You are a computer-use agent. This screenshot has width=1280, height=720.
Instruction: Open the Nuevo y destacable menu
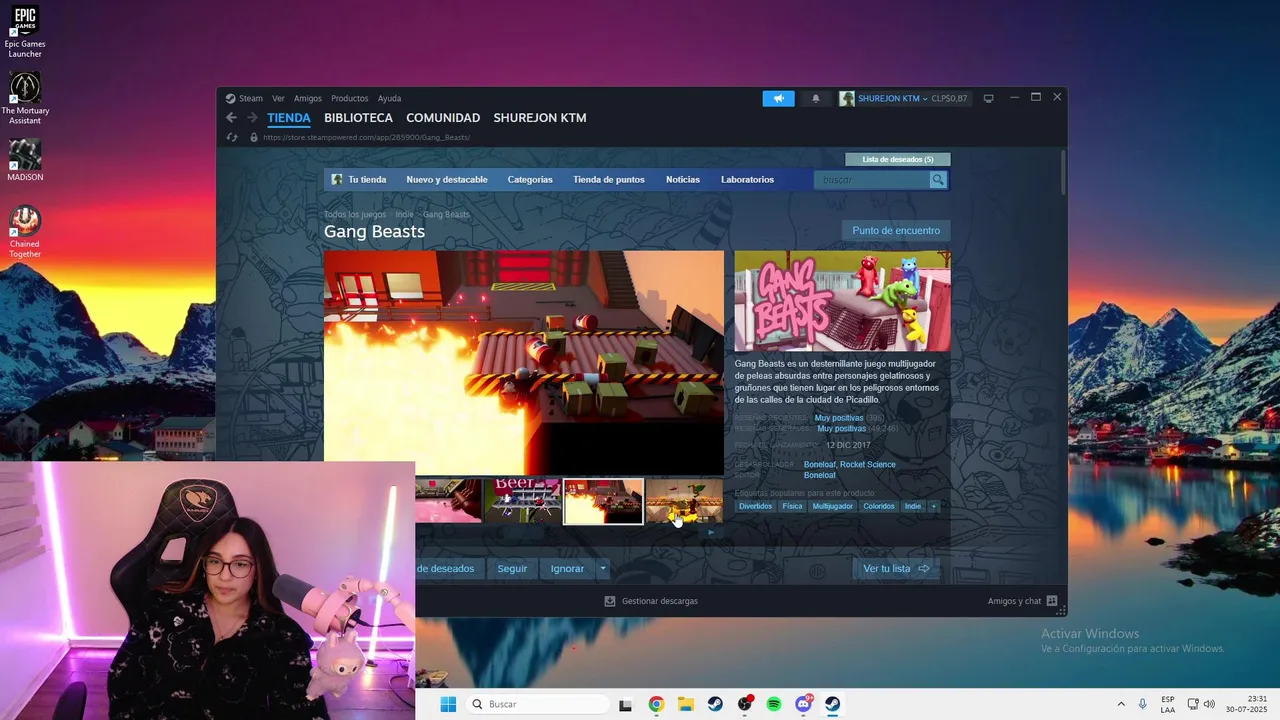(447, 180)
